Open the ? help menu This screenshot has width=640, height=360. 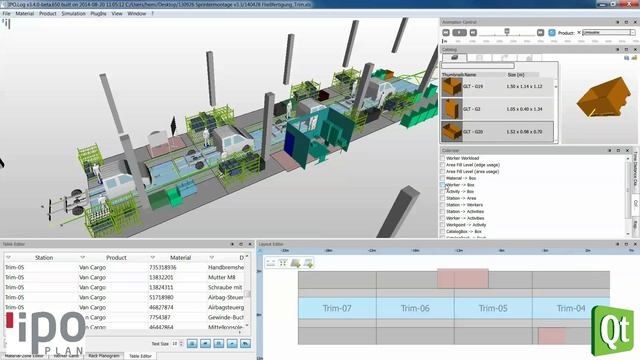[x=153, y=13]
